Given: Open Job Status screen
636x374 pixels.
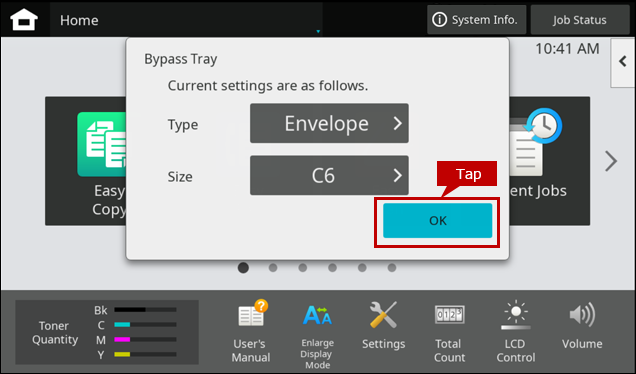Looking at the screenshot, I should (580, 20).
